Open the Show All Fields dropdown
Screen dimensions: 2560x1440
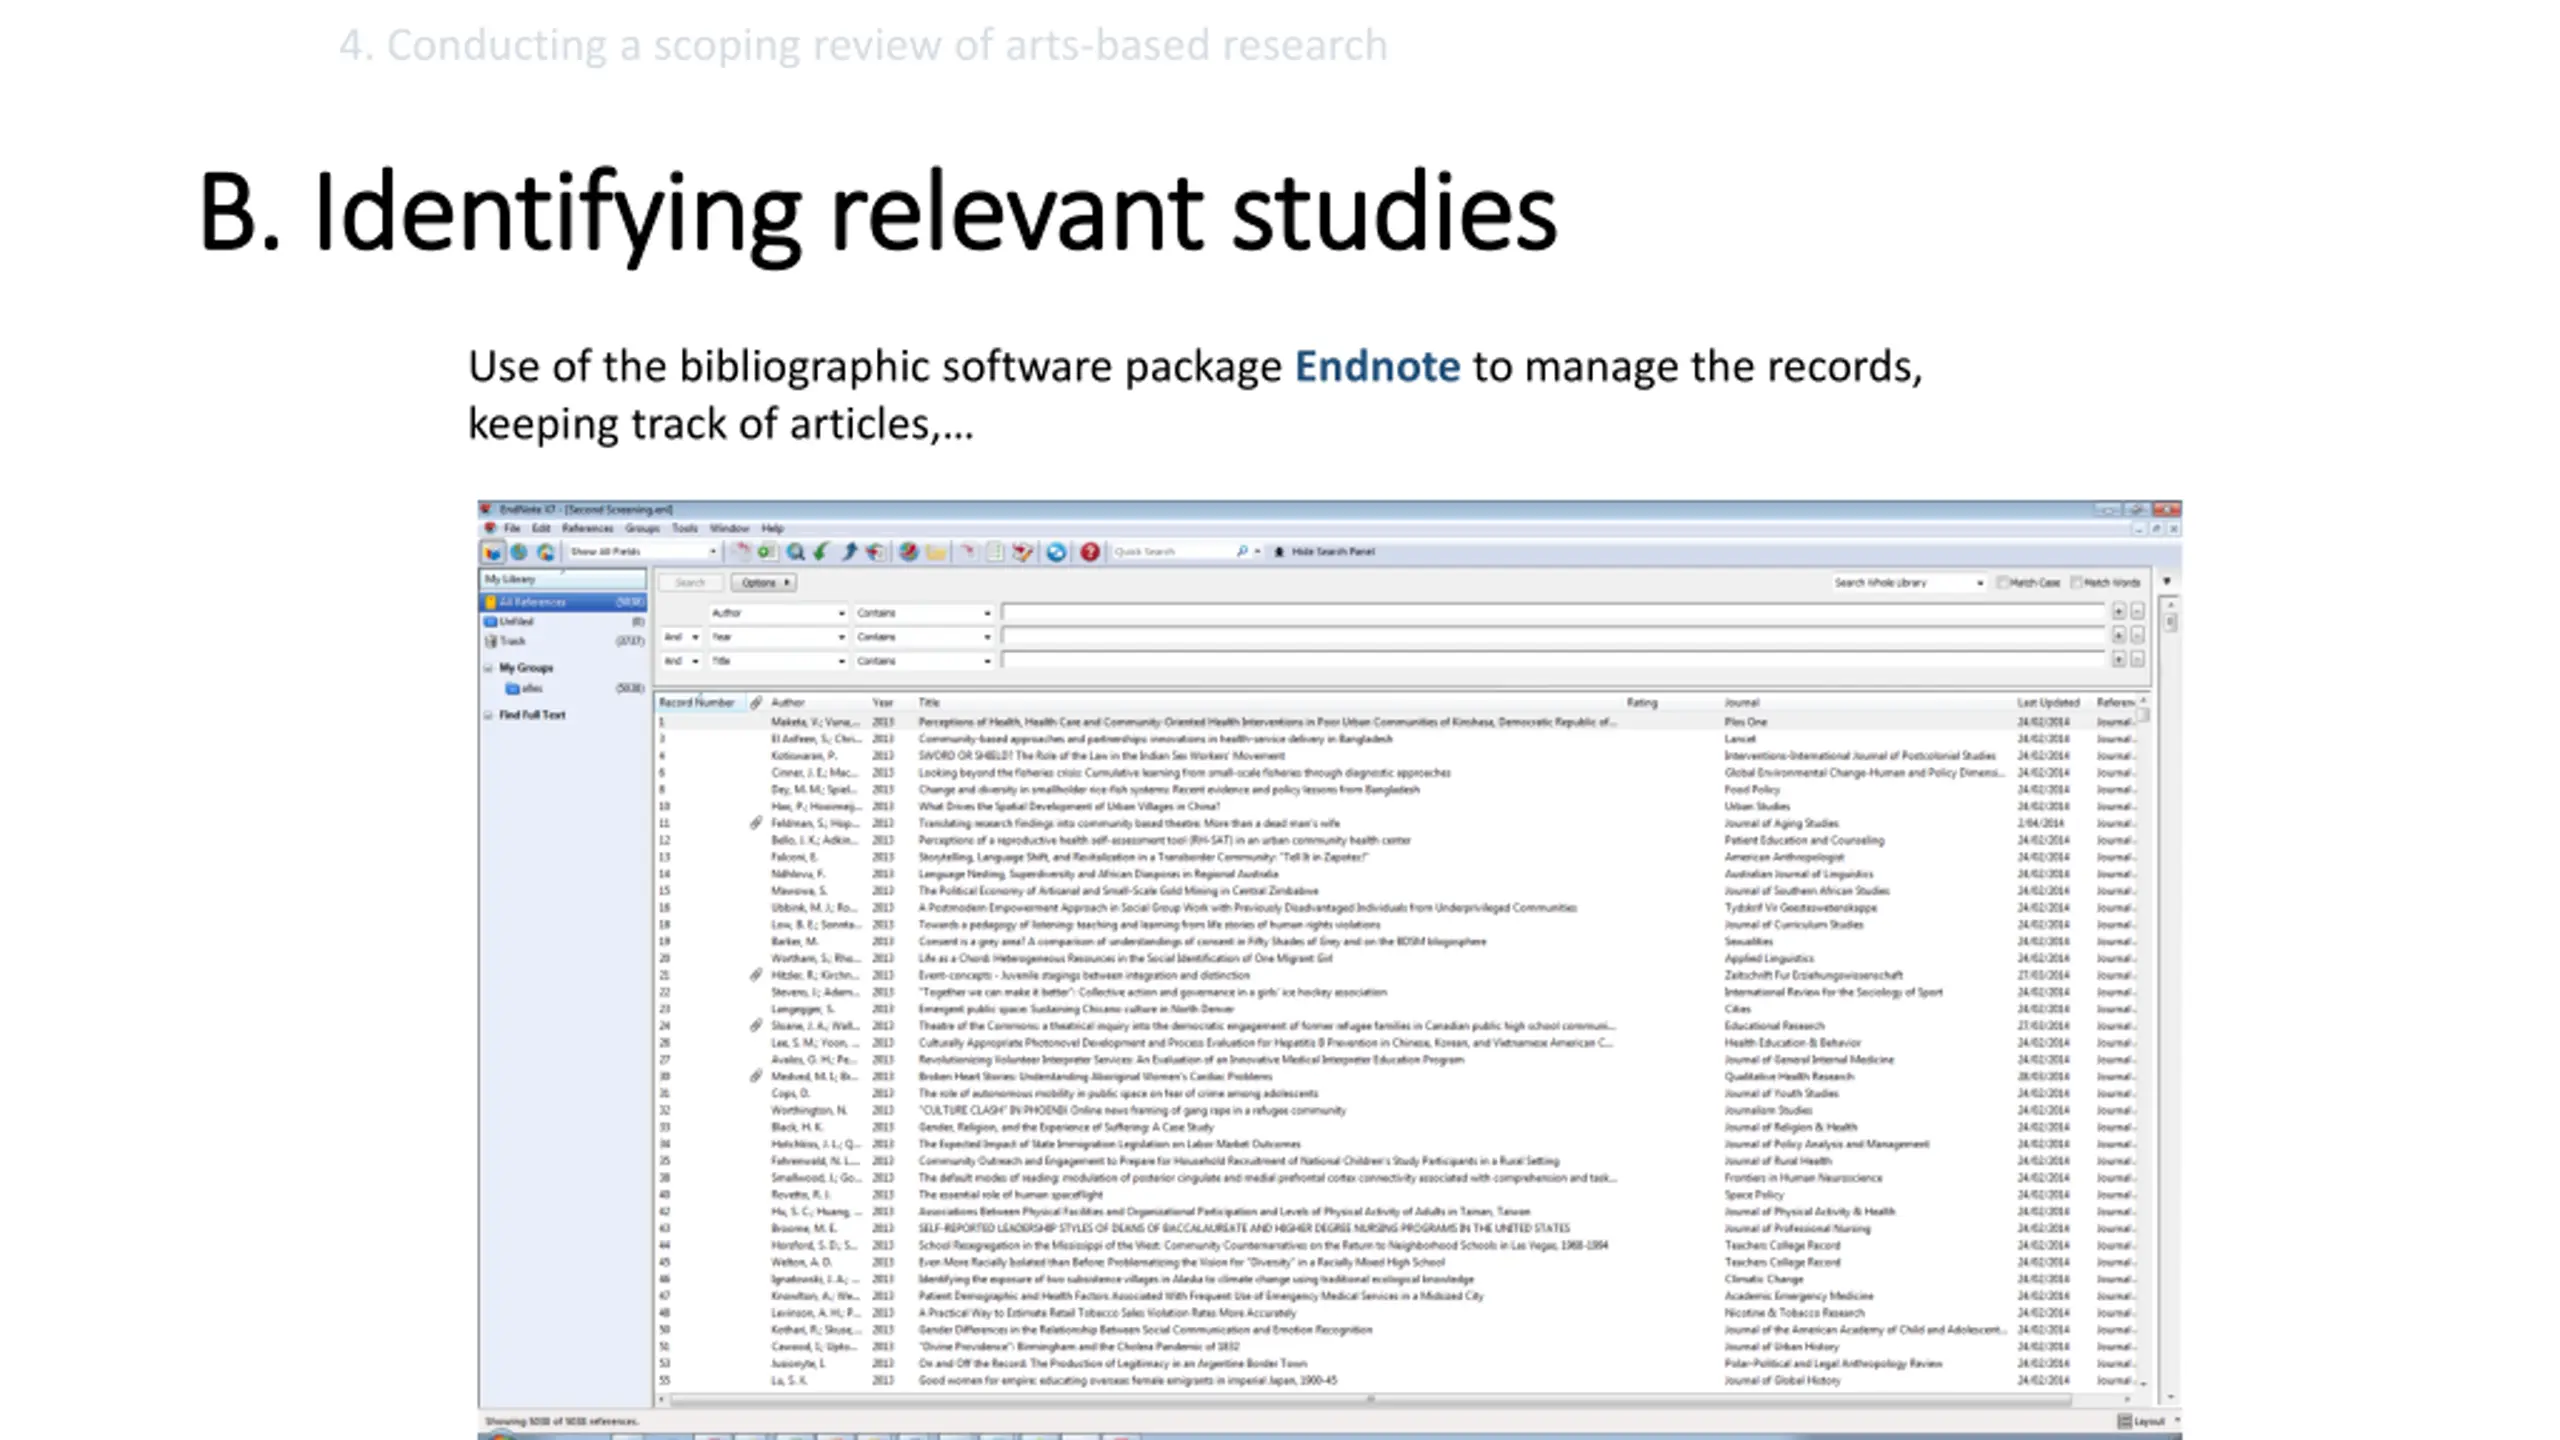pos(642,552)
